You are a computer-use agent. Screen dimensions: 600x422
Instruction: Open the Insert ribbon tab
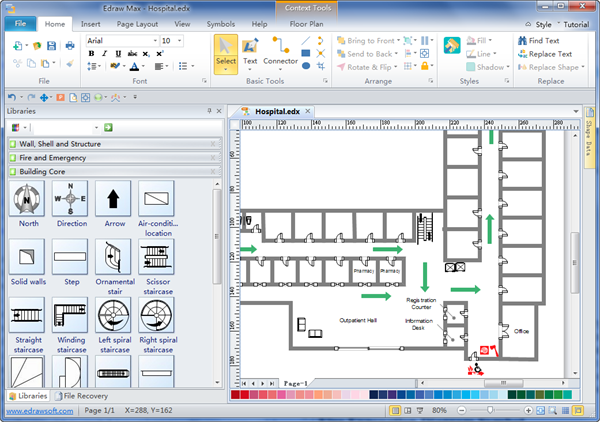[90, 22]
